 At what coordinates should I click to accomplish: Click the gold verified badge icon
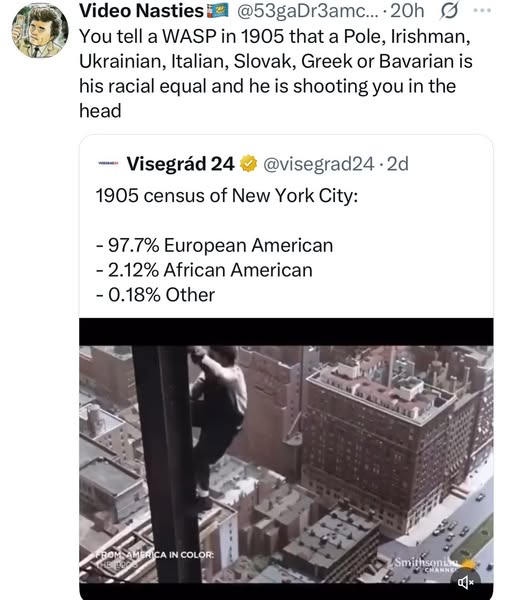(248, 164)
